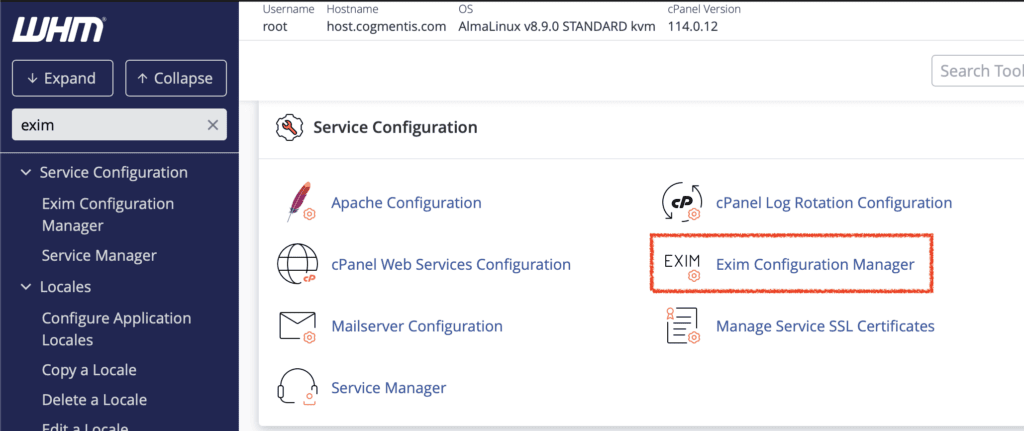The width and height of the screenshot is (1024, 431).
Task: Open Exim Configuration Manager in sidebar
Action: 107,214
